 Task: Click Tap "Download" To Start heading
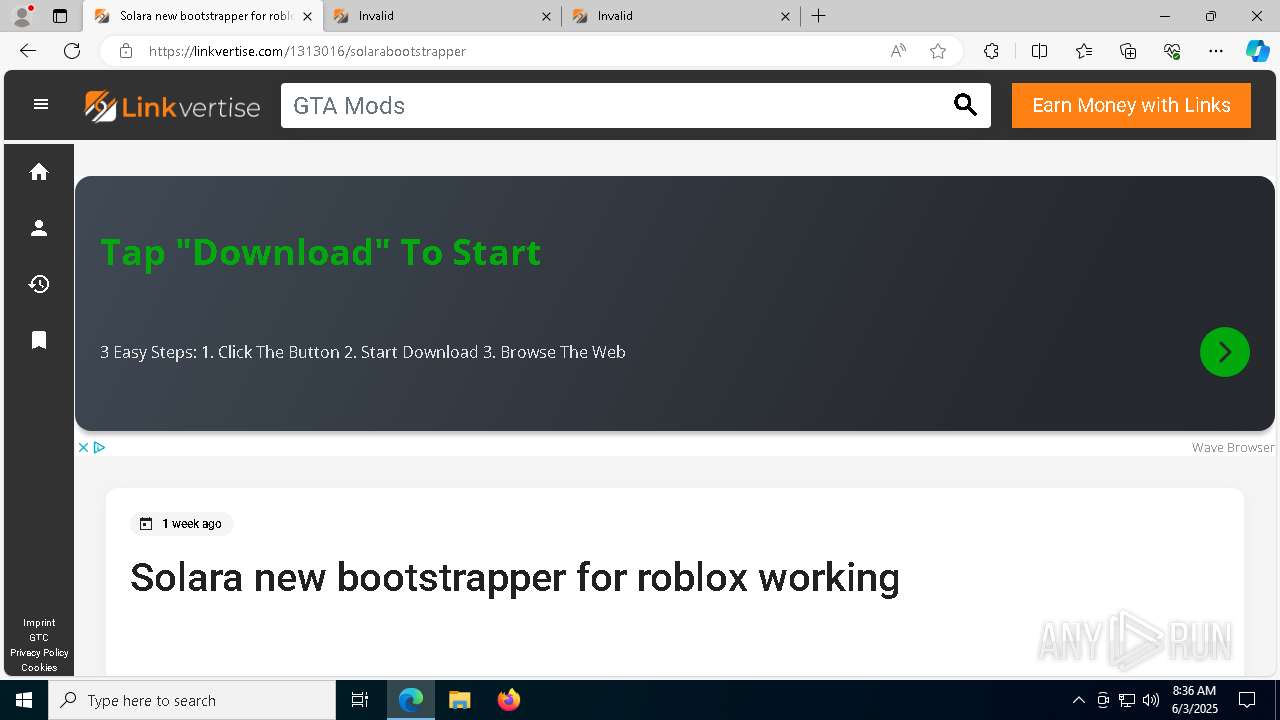click(320, 252)
